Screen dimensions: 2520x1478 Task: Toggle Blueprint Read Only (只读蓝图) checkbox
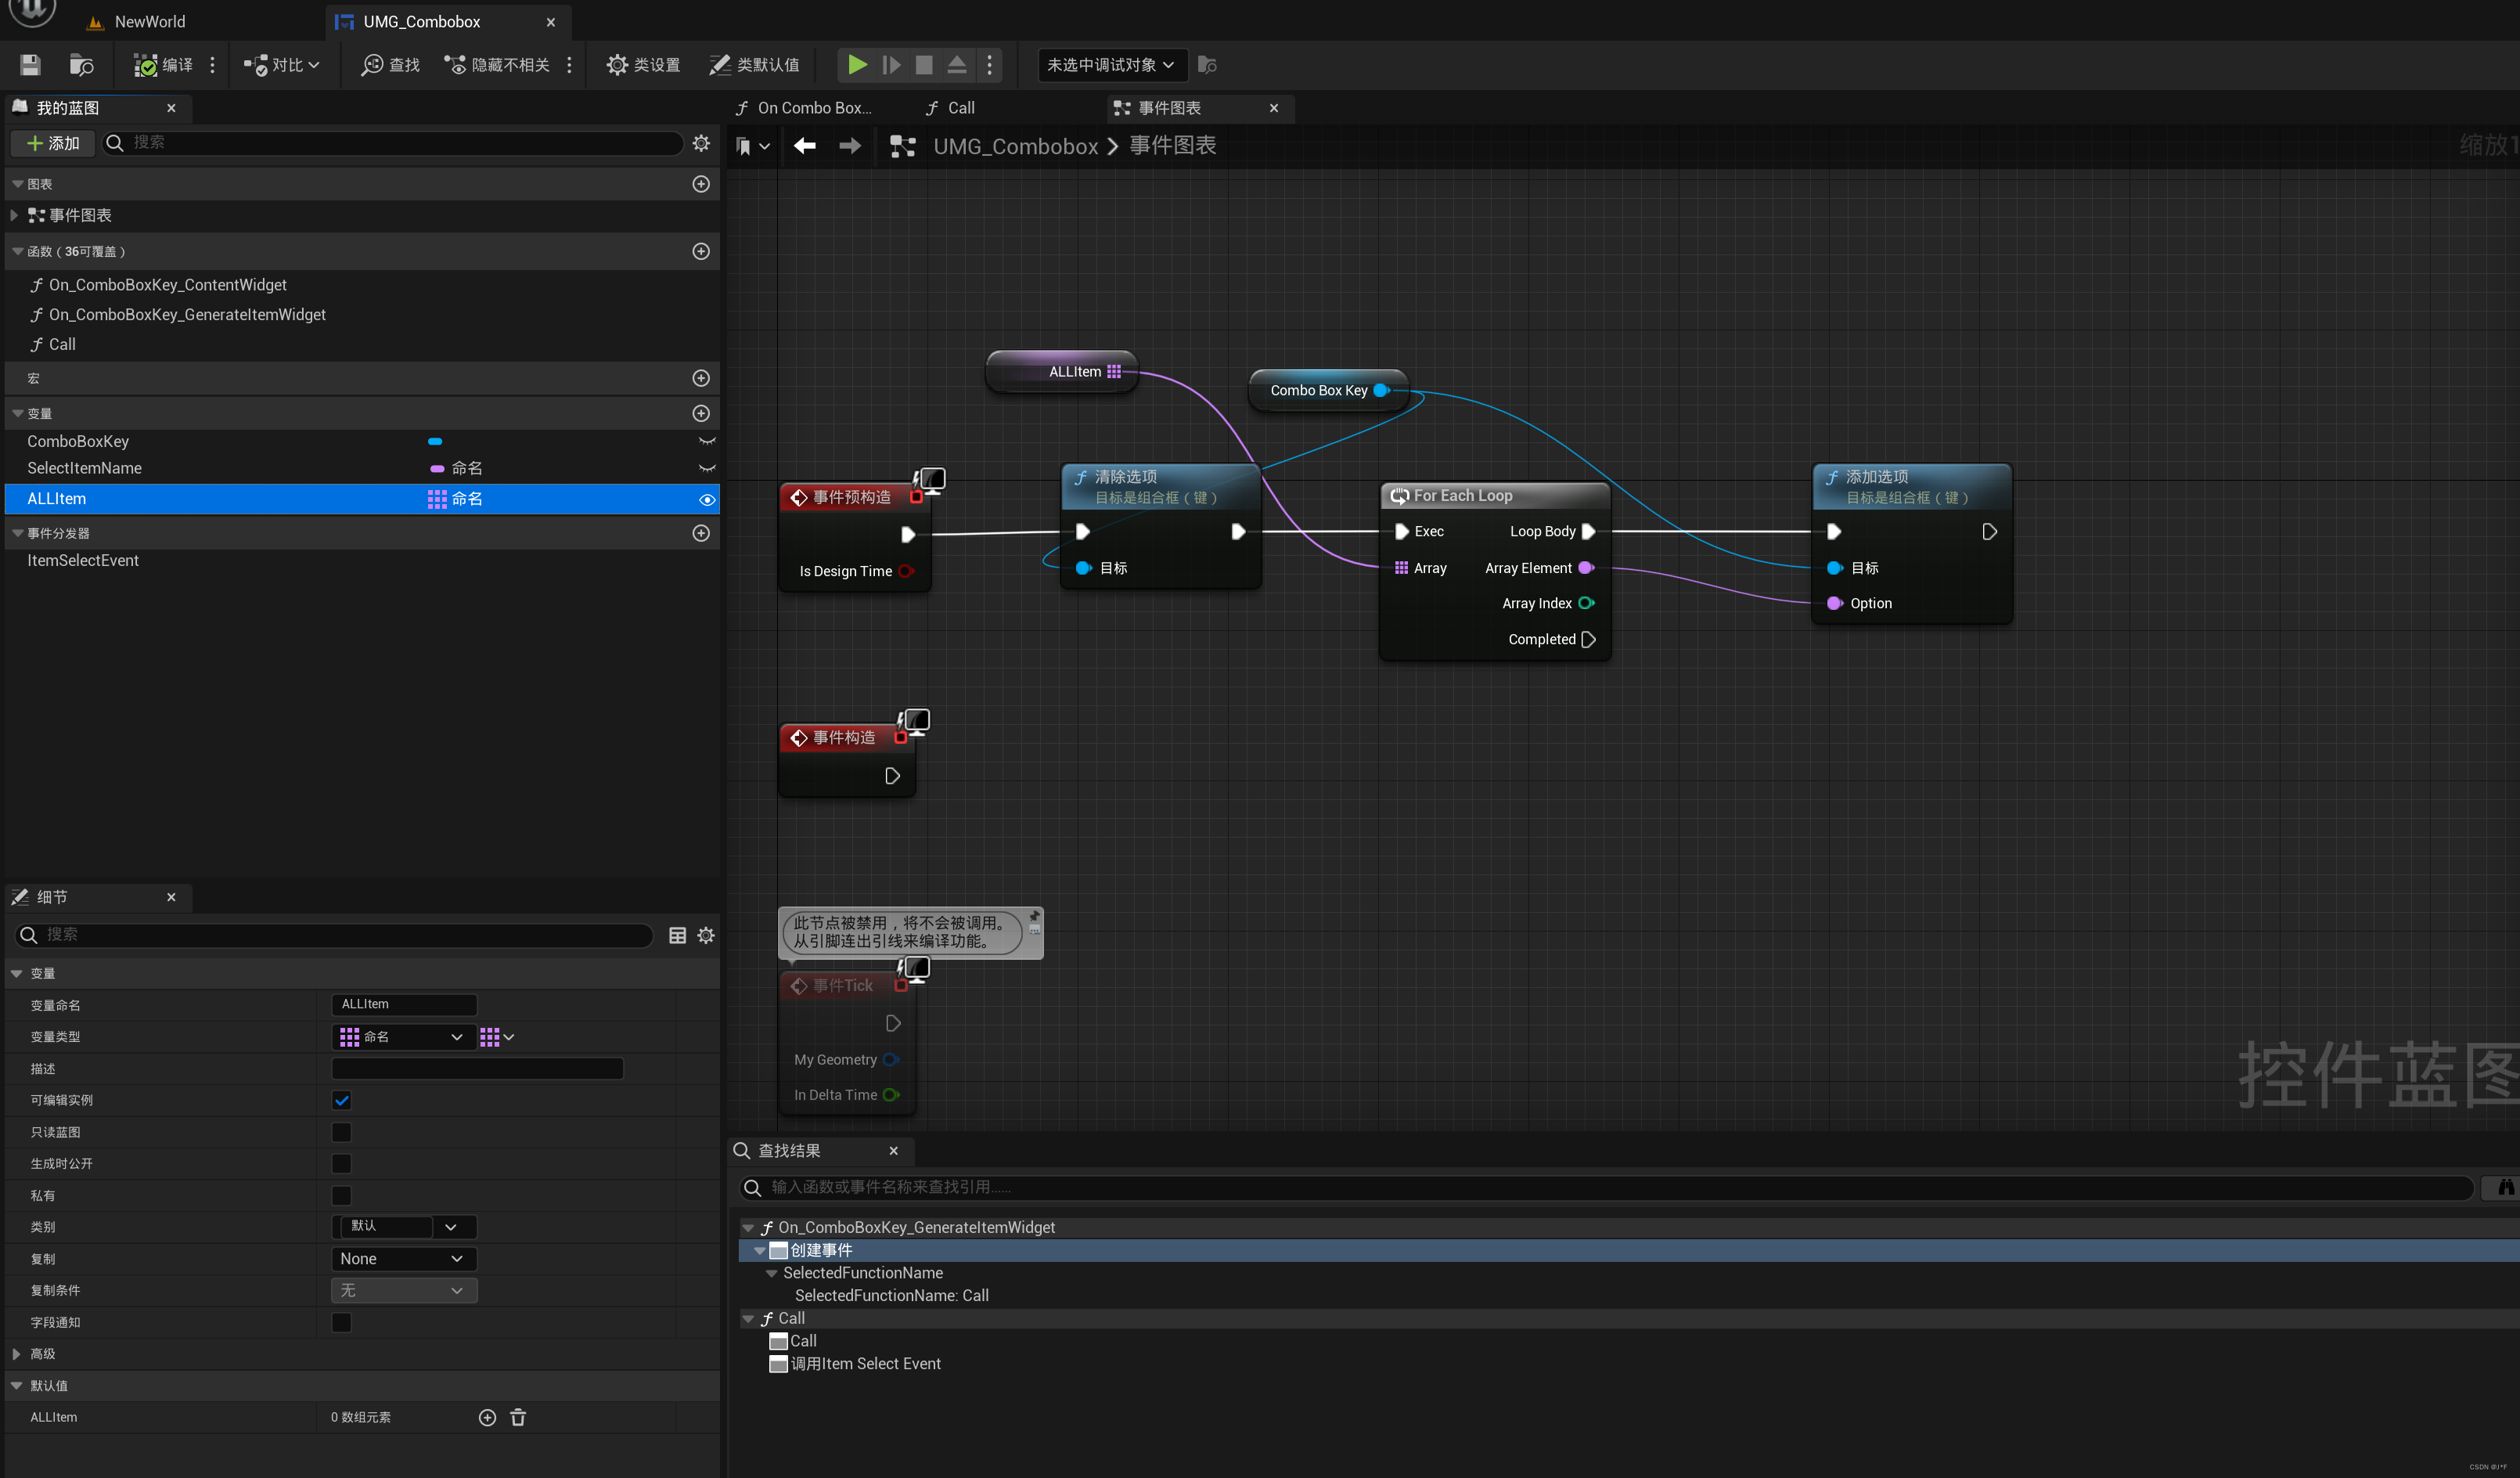click(x=341, y=1132)
